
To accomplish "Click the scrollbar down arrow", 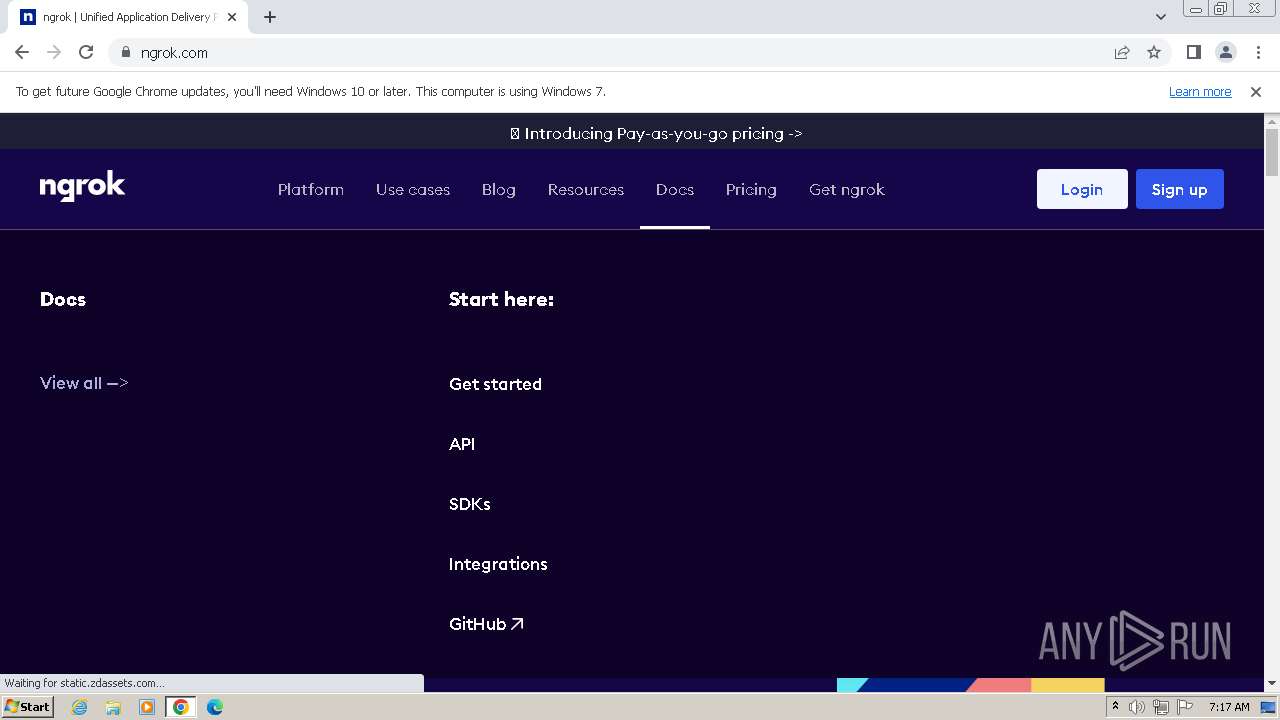I will click(x=1272, y=683).
